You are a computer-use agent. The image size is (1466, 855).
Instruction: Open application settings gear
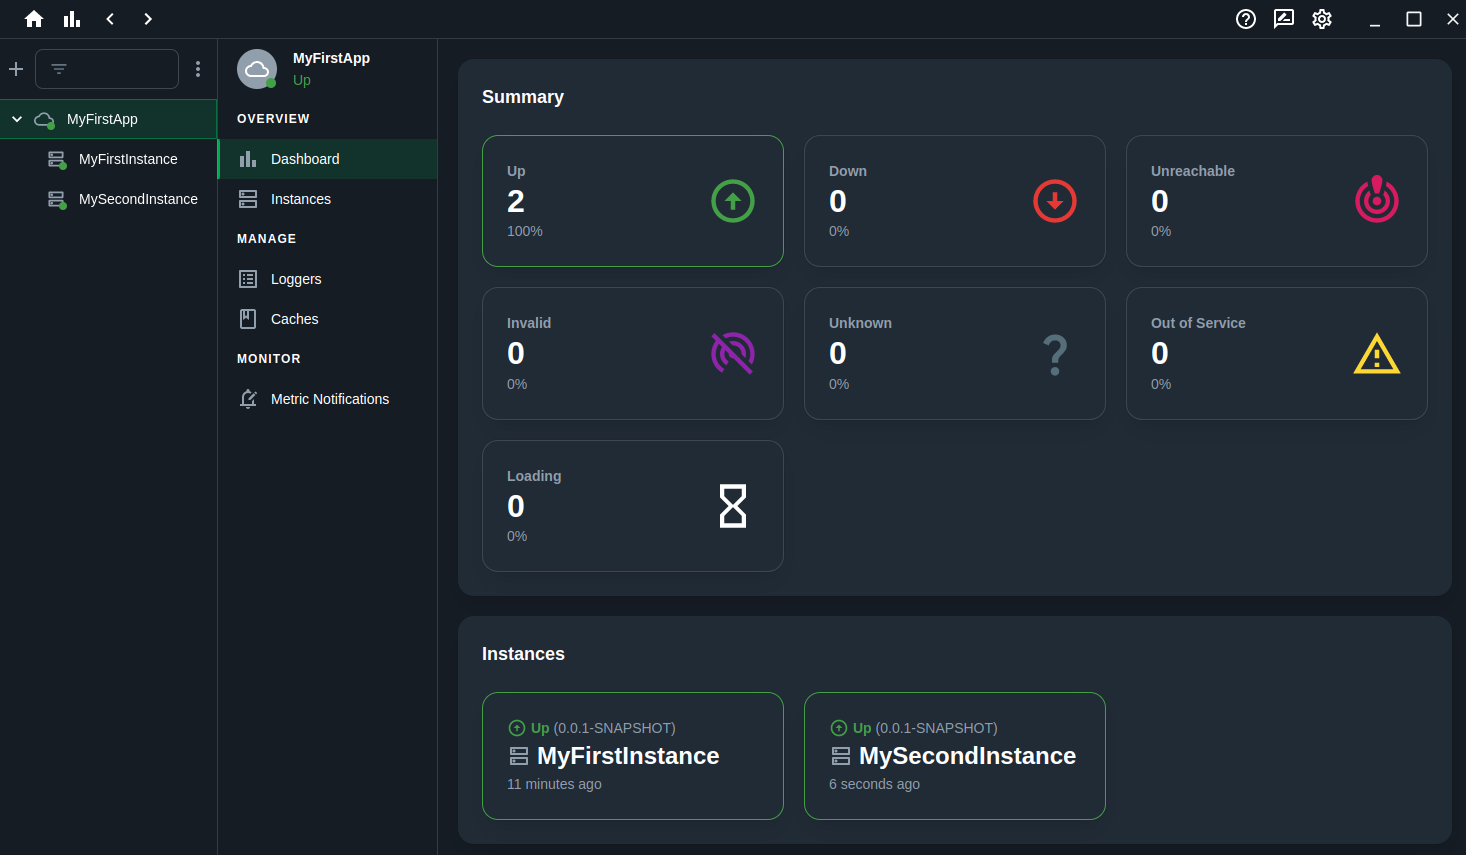click(1322, 18)
